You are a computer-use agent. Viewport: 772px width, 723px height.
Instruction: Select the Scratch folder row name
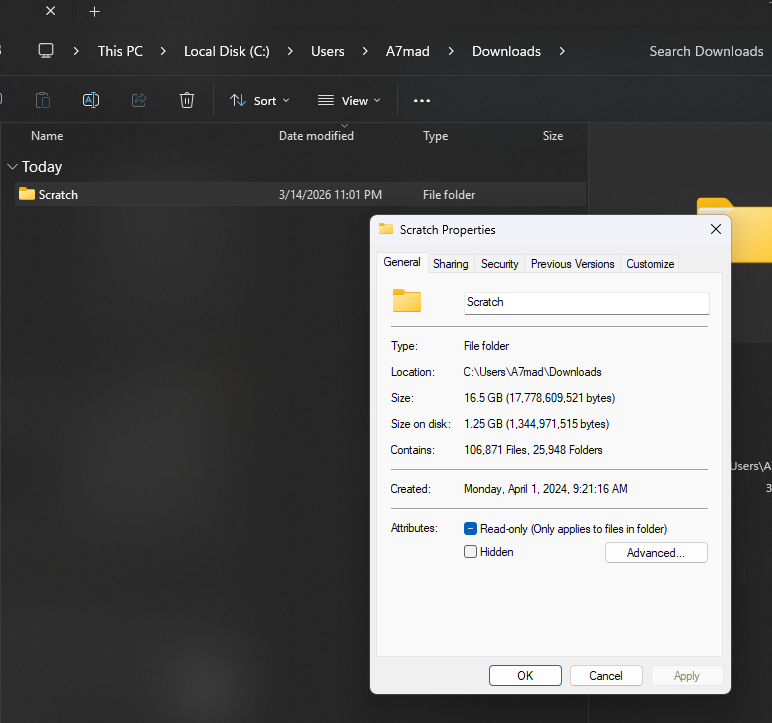tap(58, 195)
